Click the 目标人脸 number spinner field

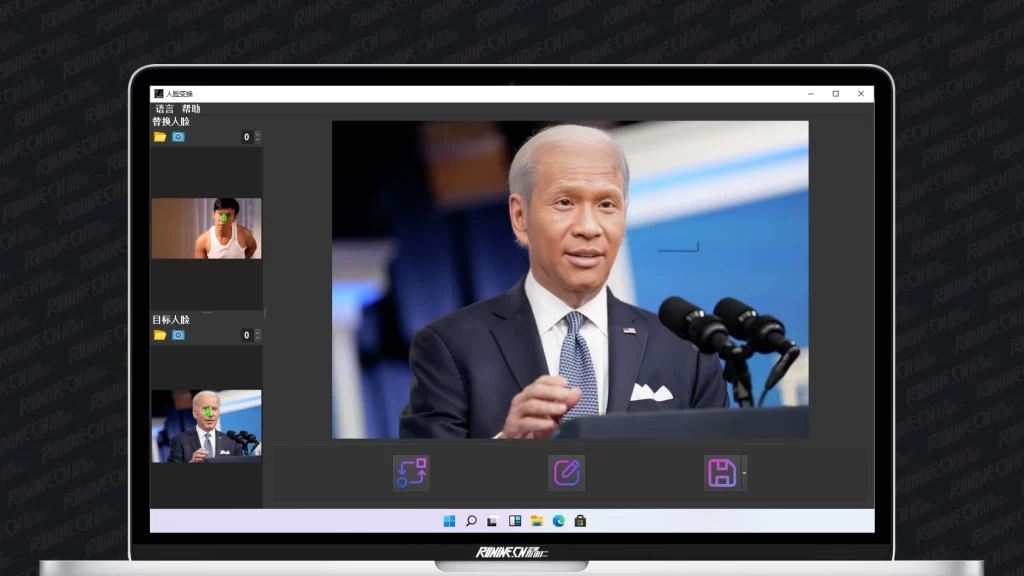(x=246, y=335)
